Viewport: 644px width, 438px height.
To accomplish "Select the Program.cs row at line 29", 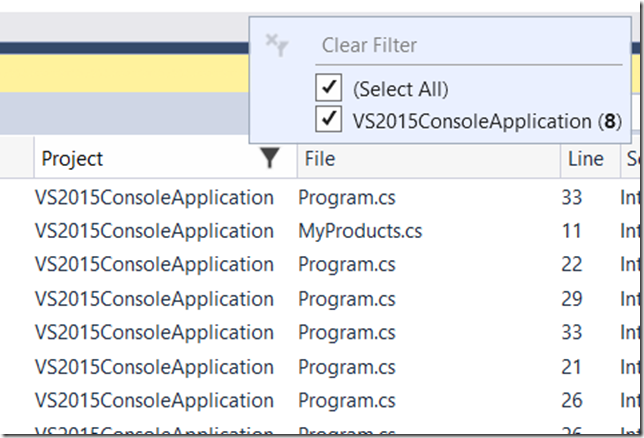I will tap(347, 299).
